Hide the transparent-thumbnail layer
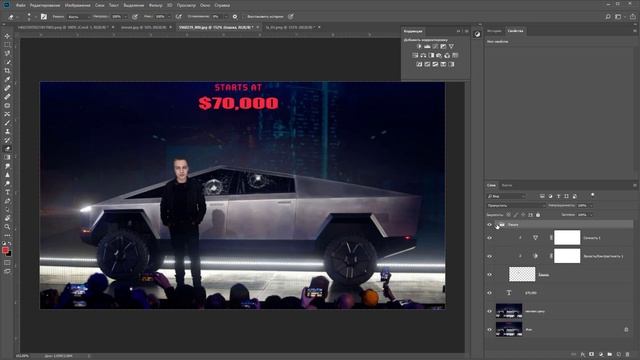Viewport: 640px width, 360px height. coord(489,274)
